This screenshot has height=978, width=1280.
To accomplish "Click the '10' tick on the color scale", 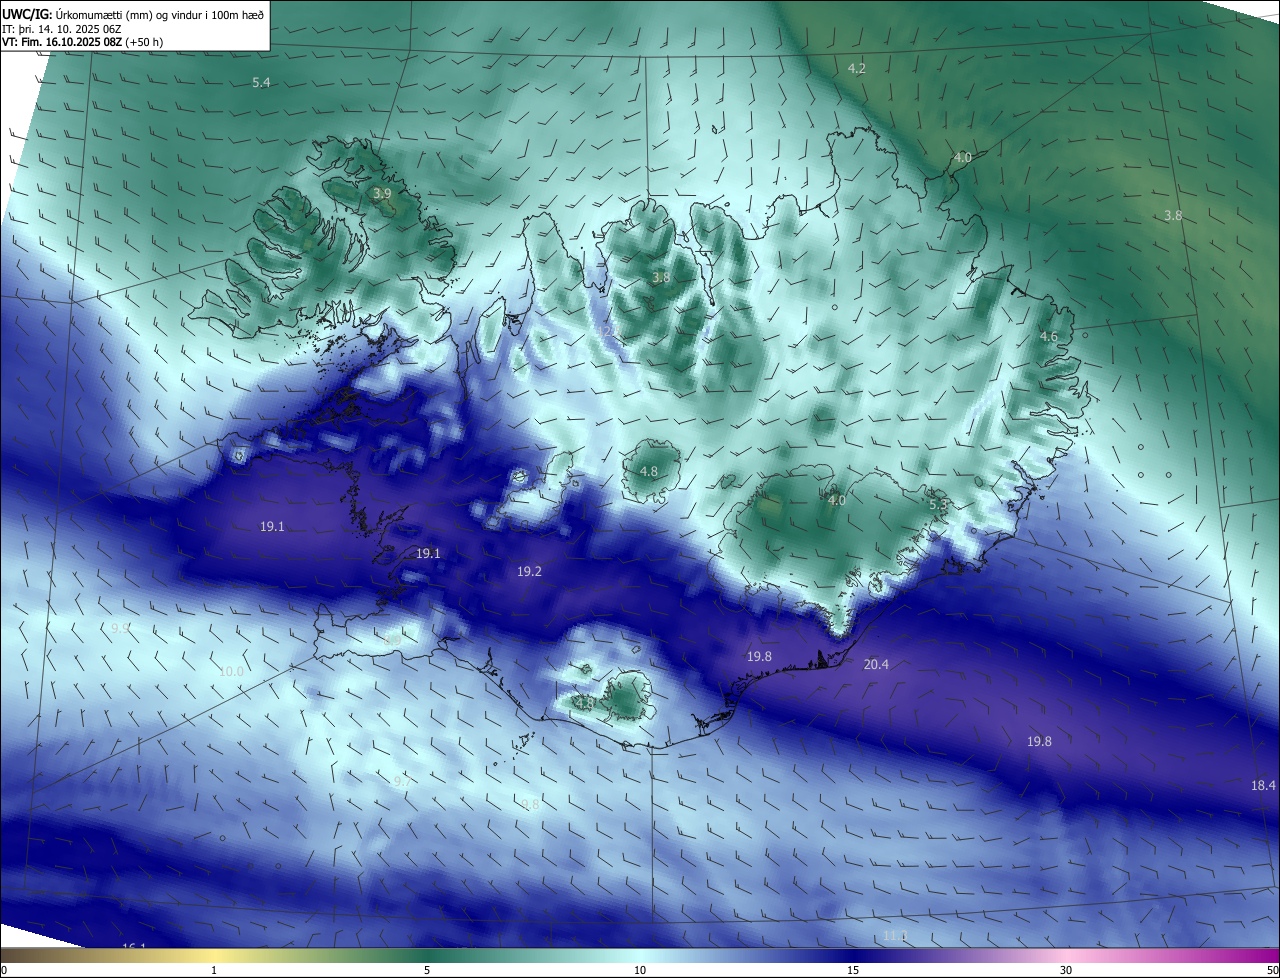I will coord(640,970).
